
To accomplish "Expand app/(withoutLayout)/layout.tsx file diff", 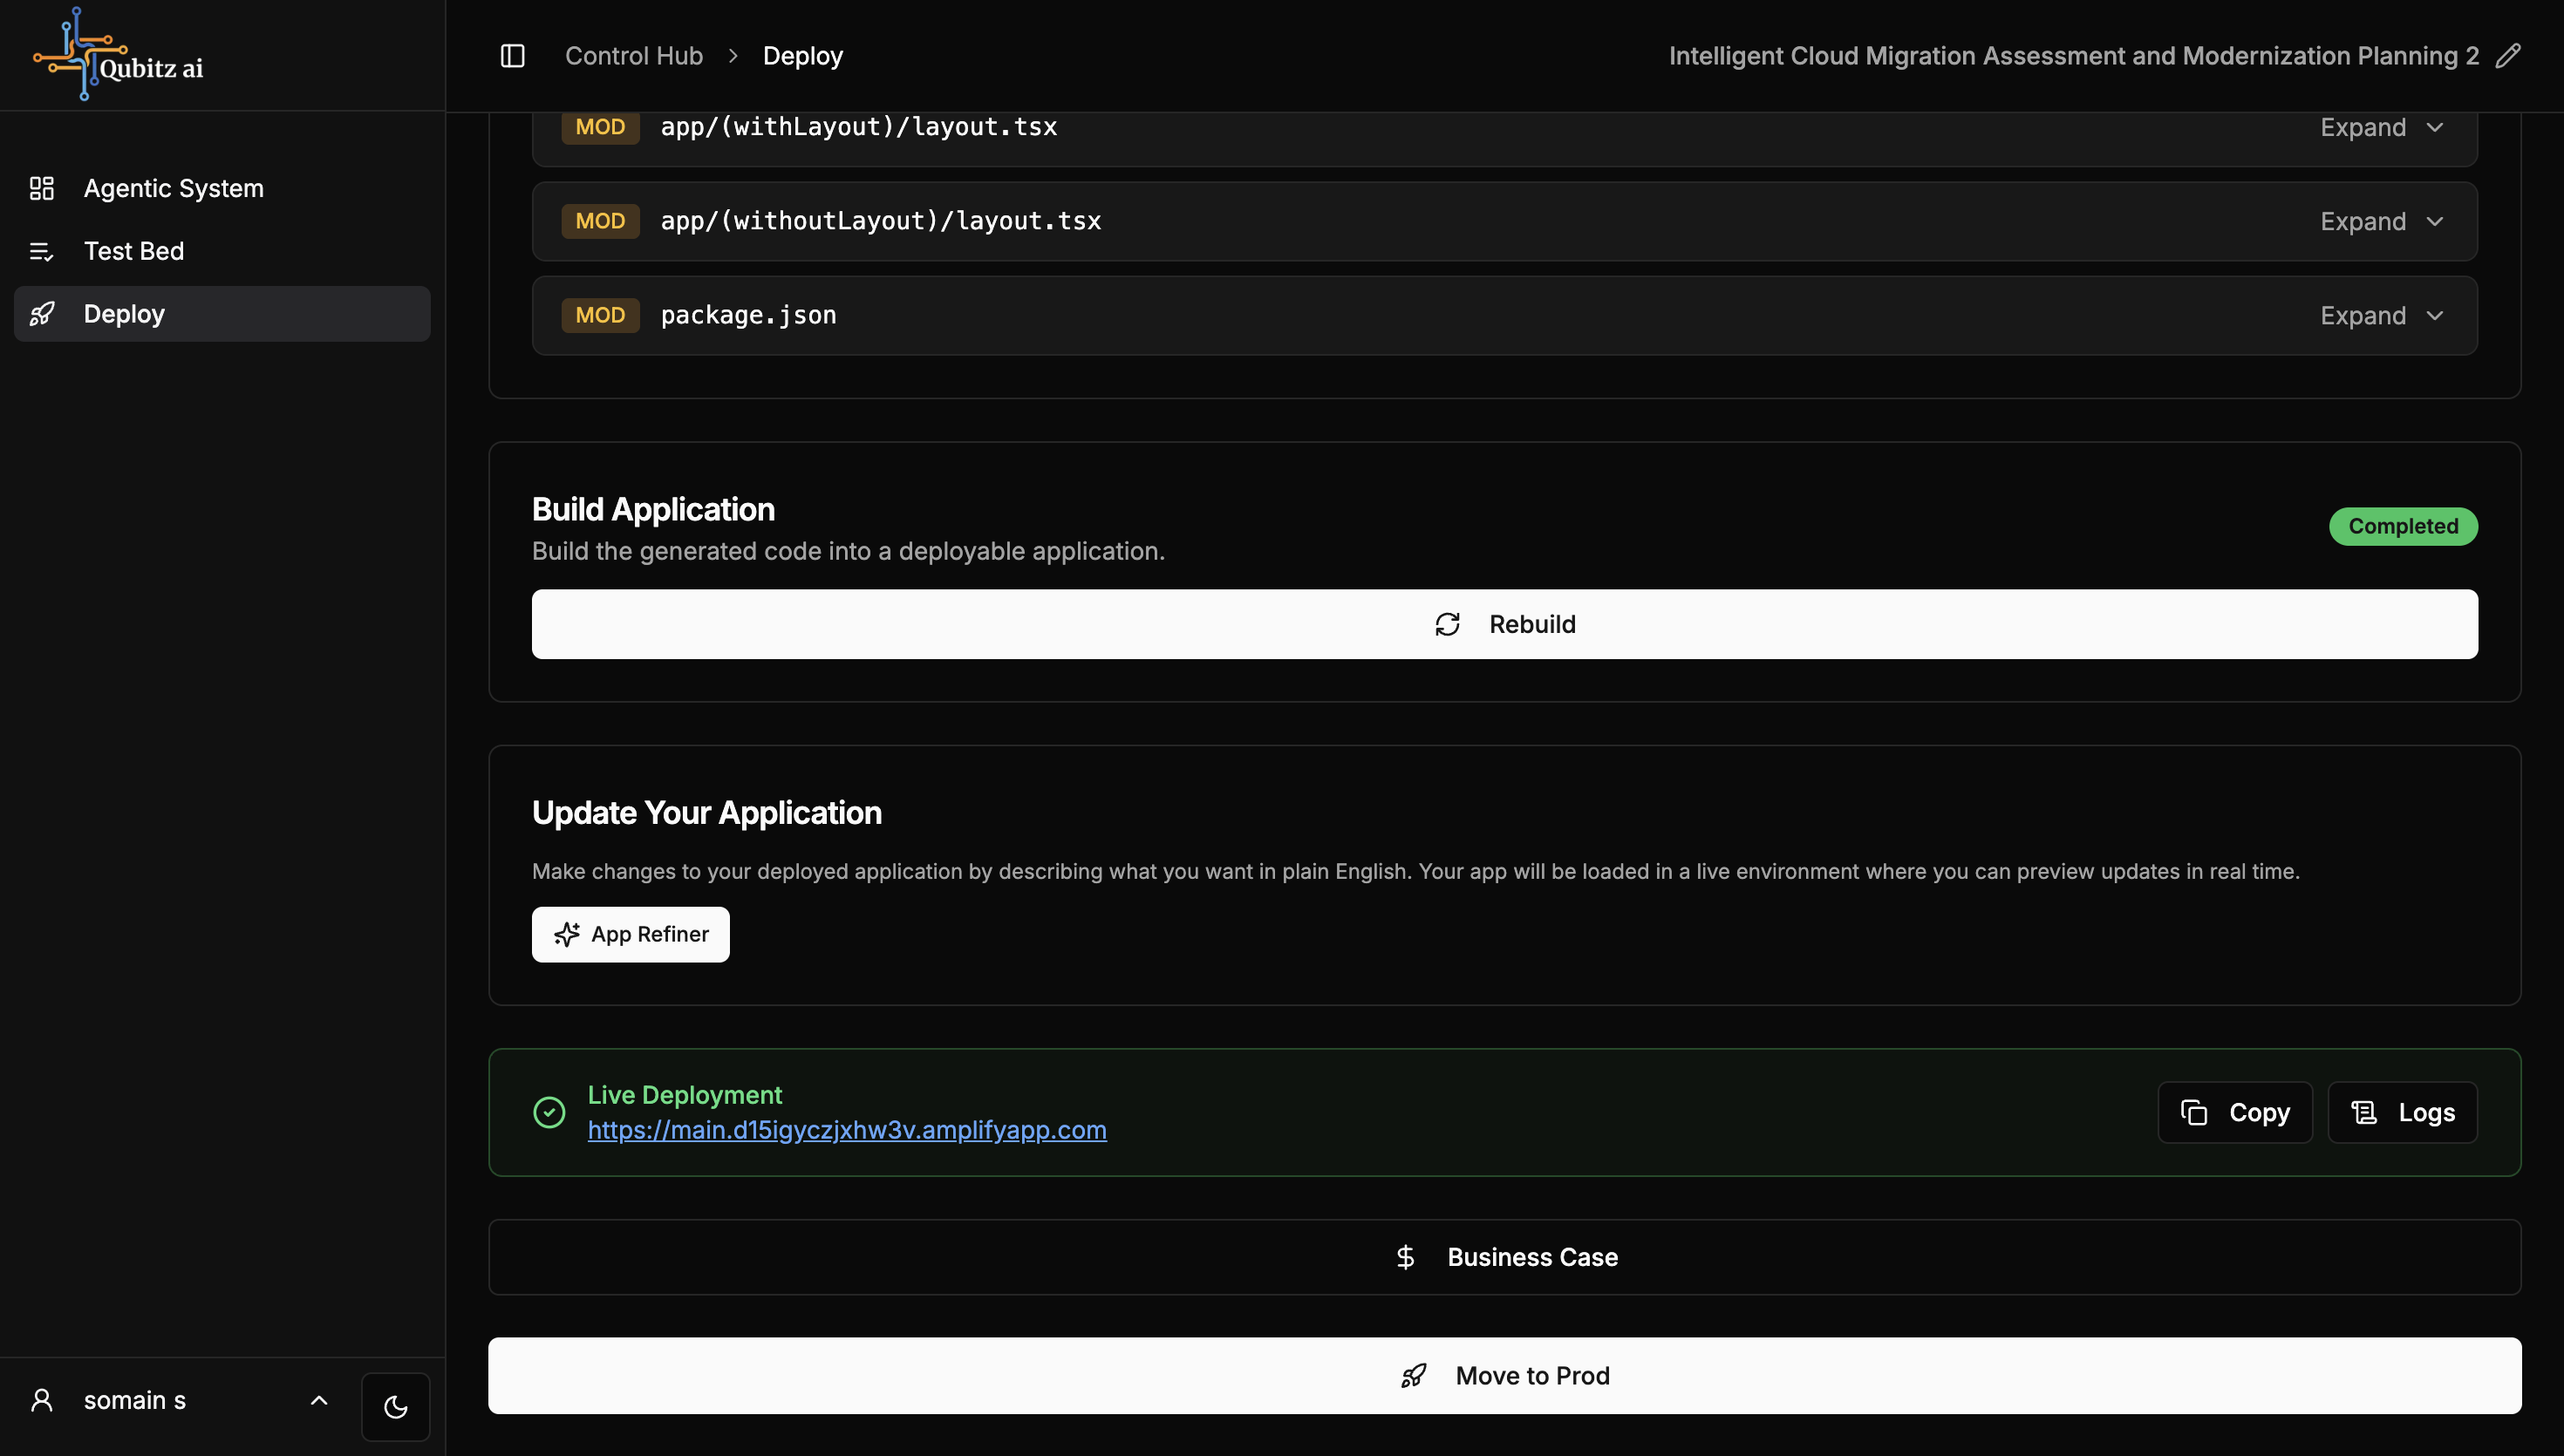I will (x=2382, y=221).
